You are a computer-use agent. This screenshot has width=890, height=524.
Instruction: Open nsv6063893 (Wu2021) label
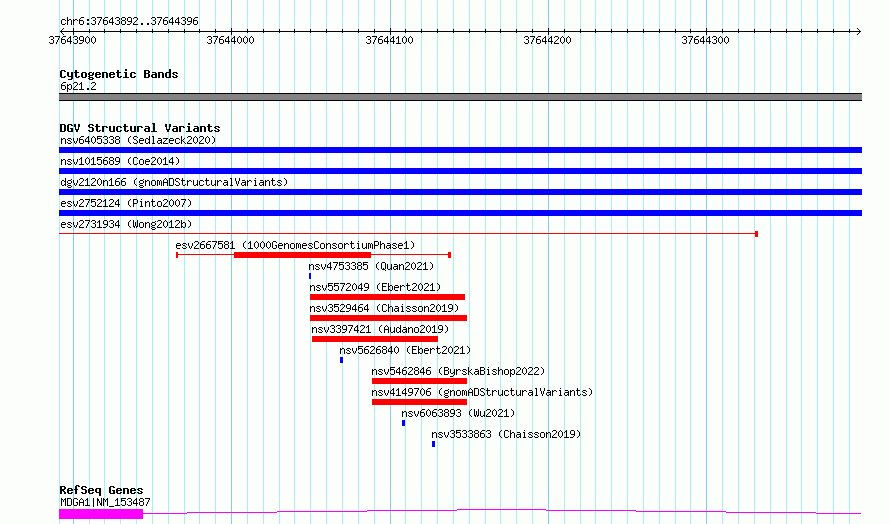458,413
